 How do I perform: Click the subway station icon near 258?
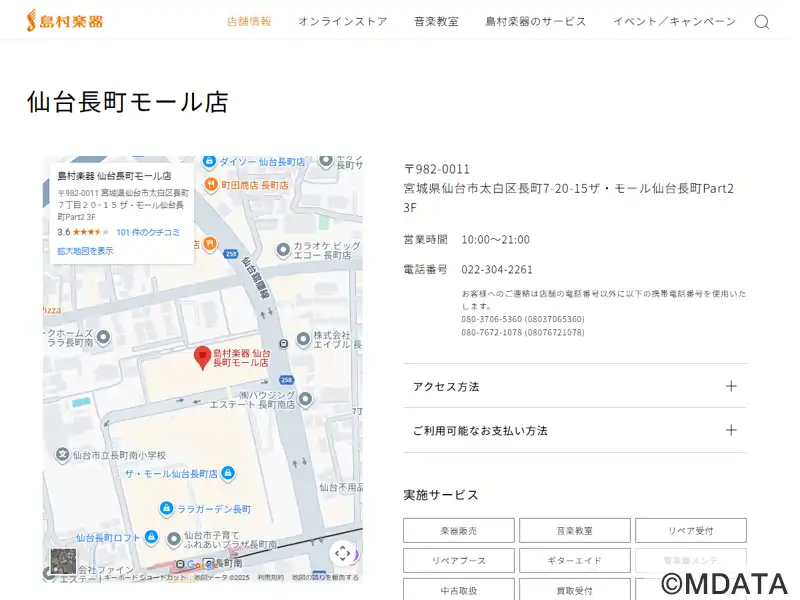click(284, 344)
